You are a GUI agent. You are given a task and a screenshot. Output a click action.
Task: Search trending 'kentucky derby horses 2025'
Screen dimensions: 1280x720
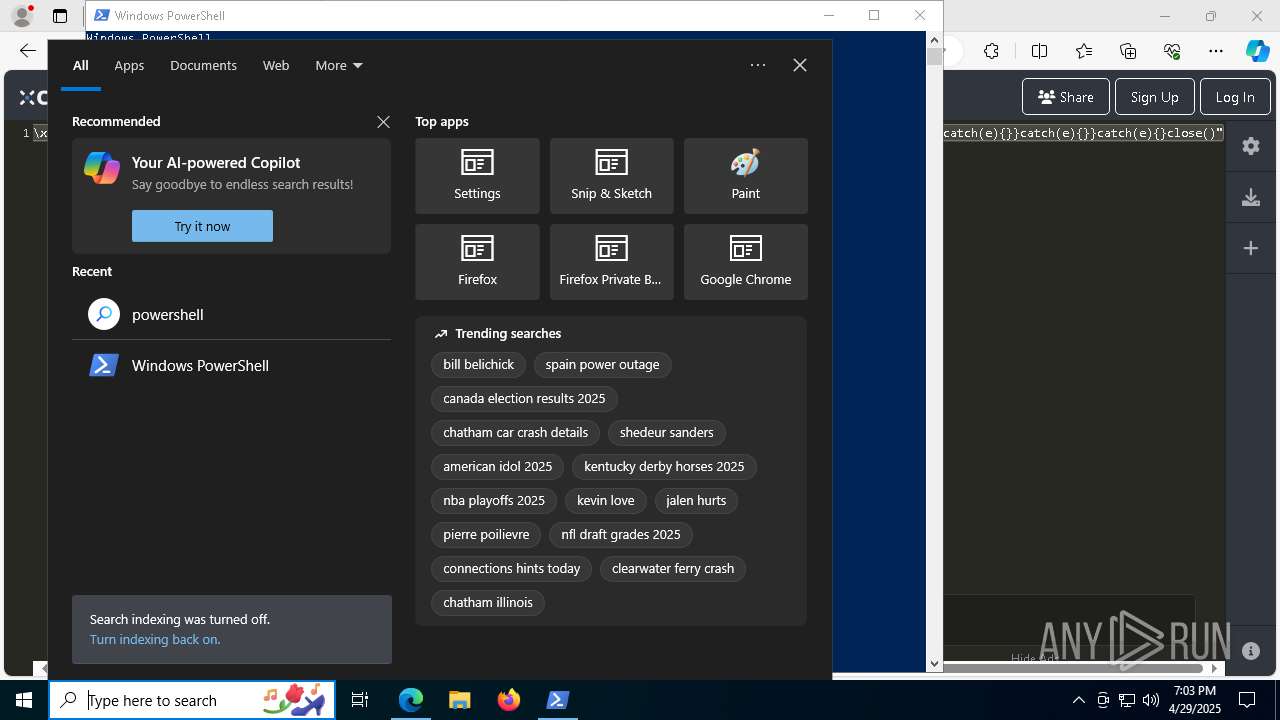click(x=664, y=467)
